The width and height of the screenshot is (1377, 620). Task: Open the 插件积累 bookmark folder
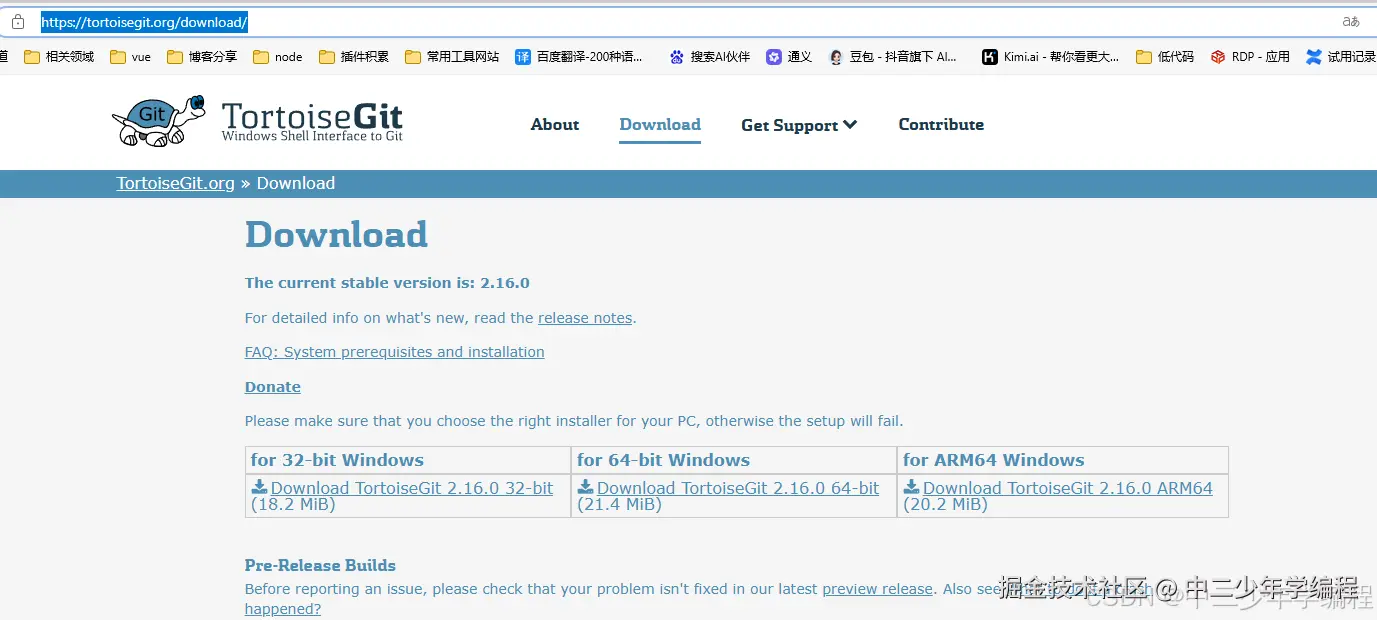click(x=354, y=57)
